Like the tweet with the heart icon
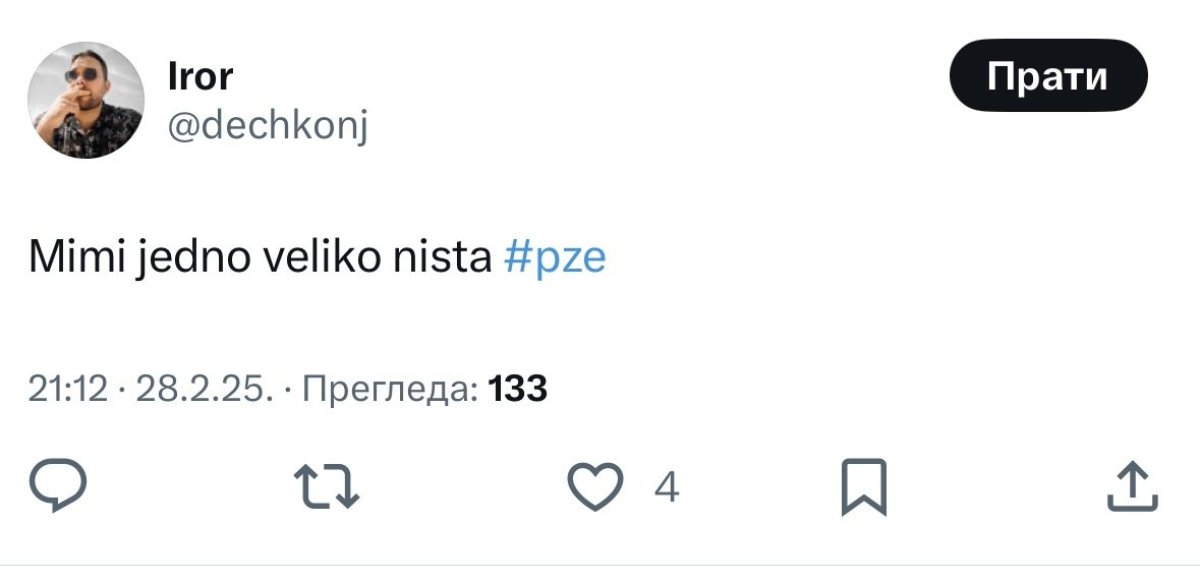Screen dimensions: 1200x582 point(596,486)
